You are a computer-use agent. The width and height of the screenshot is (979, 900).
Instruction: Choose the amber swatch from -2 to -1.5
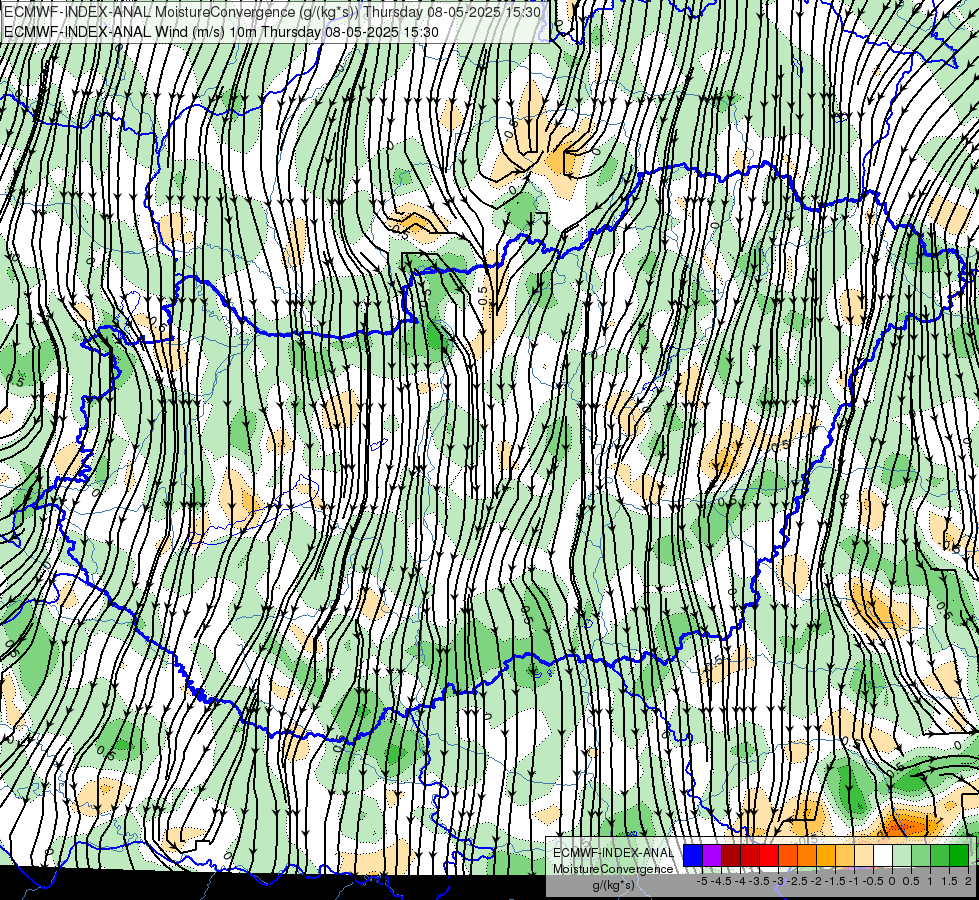(x=826, y=856)
